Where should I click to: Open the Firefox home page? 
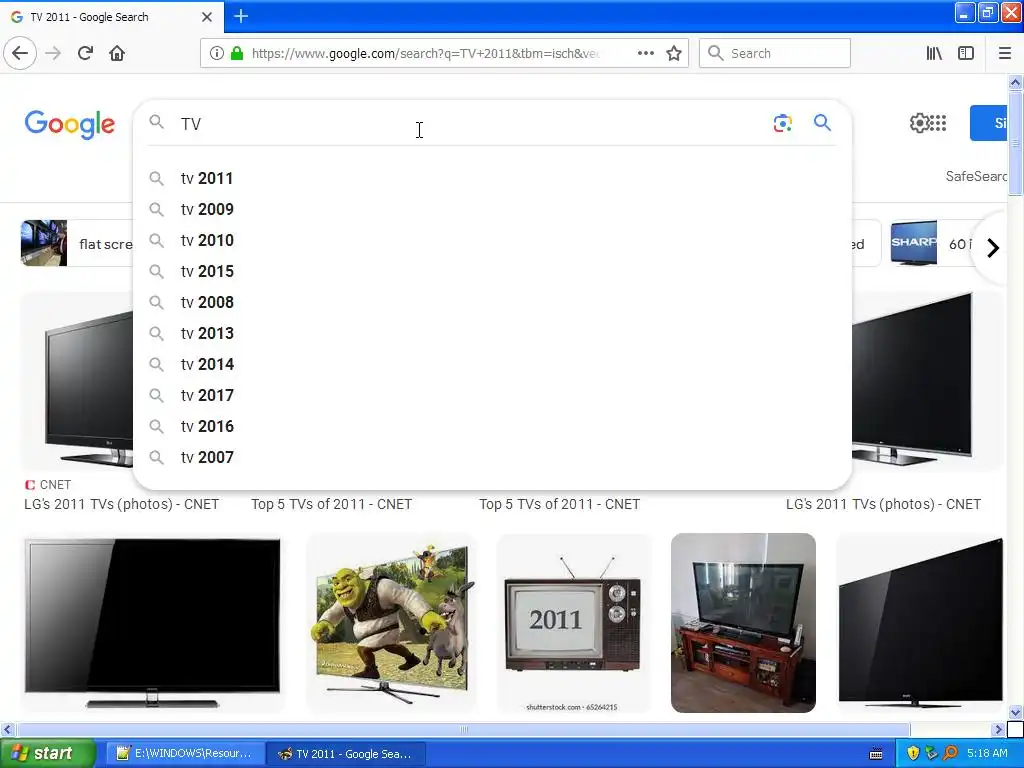(117, 53)
